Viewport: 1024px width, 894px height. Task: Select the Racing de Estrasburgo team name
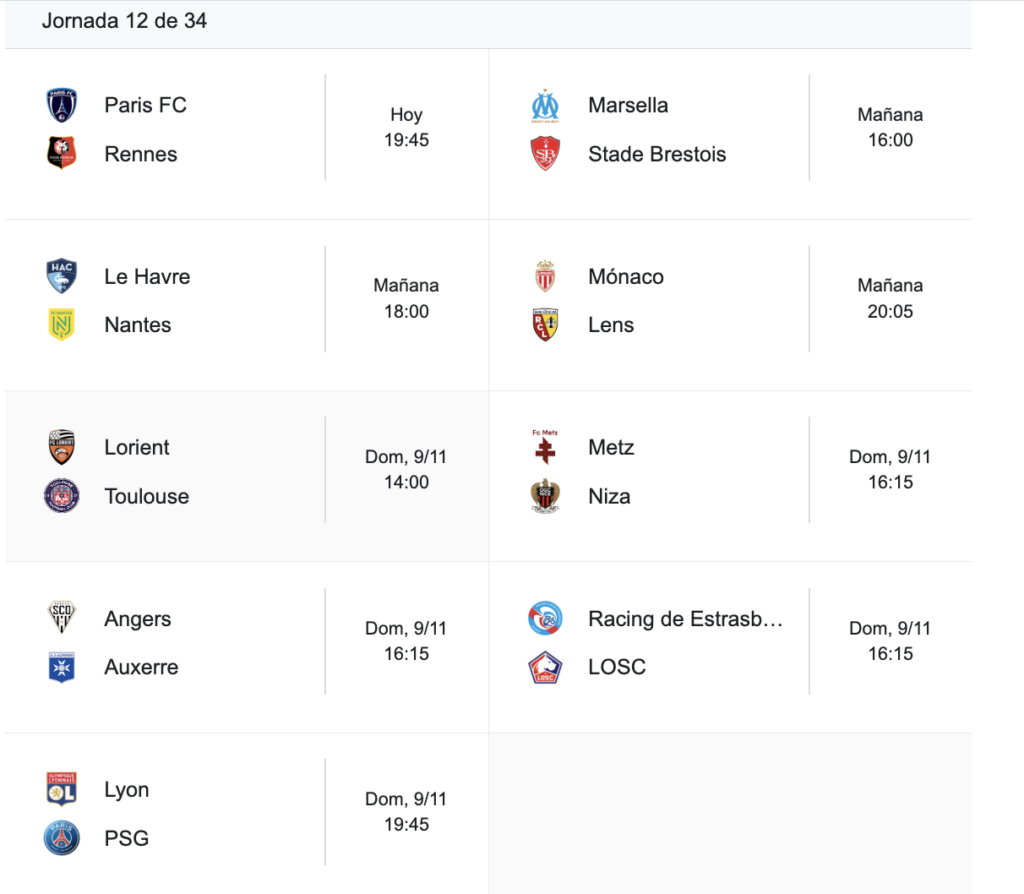[685, 619]
